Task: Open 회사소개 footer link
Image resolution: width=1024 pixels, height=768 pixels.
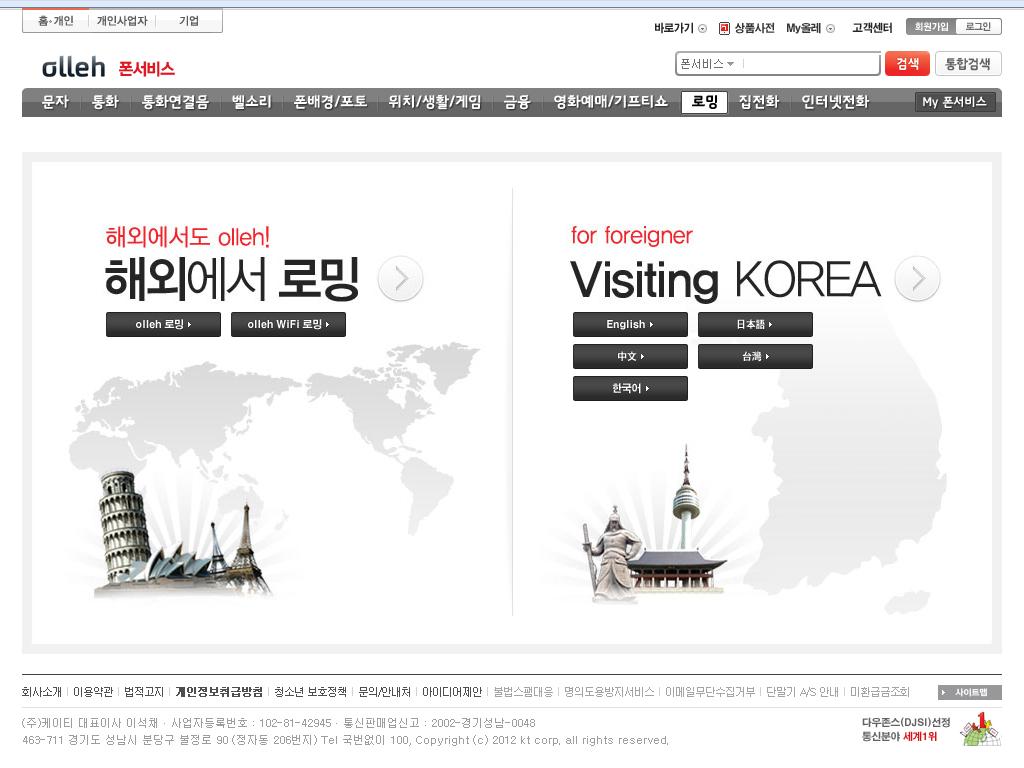Action: (41, 692)
